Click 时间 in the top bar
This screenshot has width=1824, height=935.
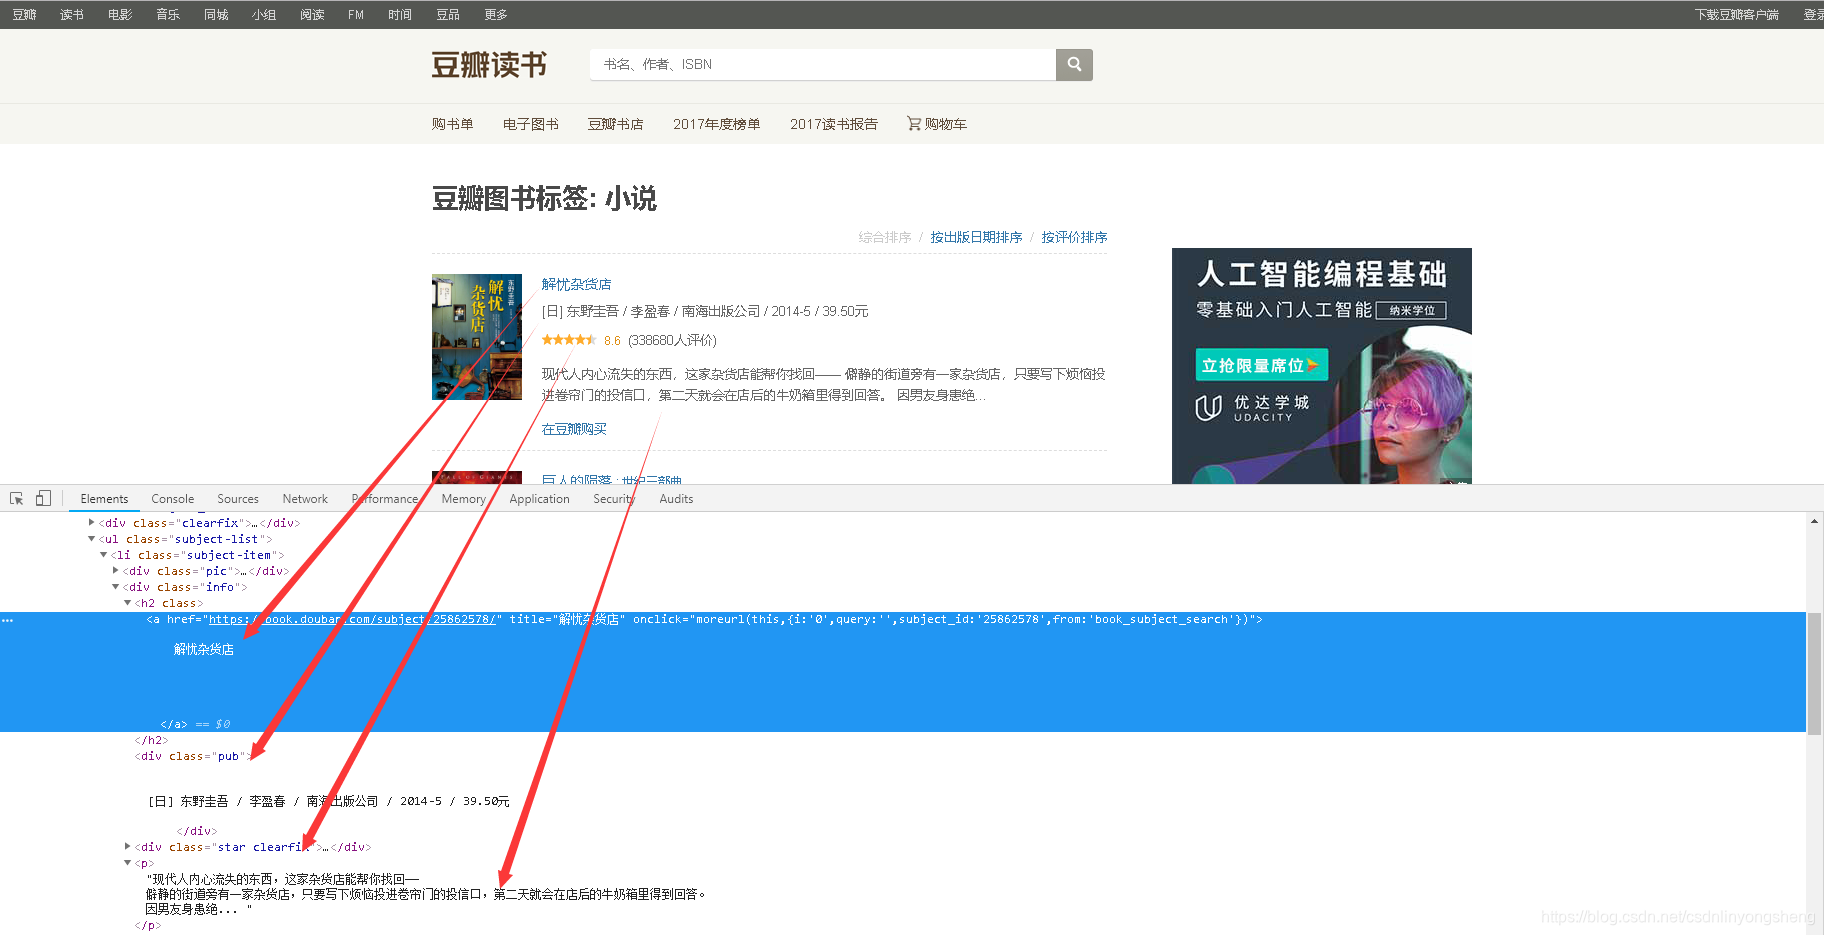(x=400, y=14)
